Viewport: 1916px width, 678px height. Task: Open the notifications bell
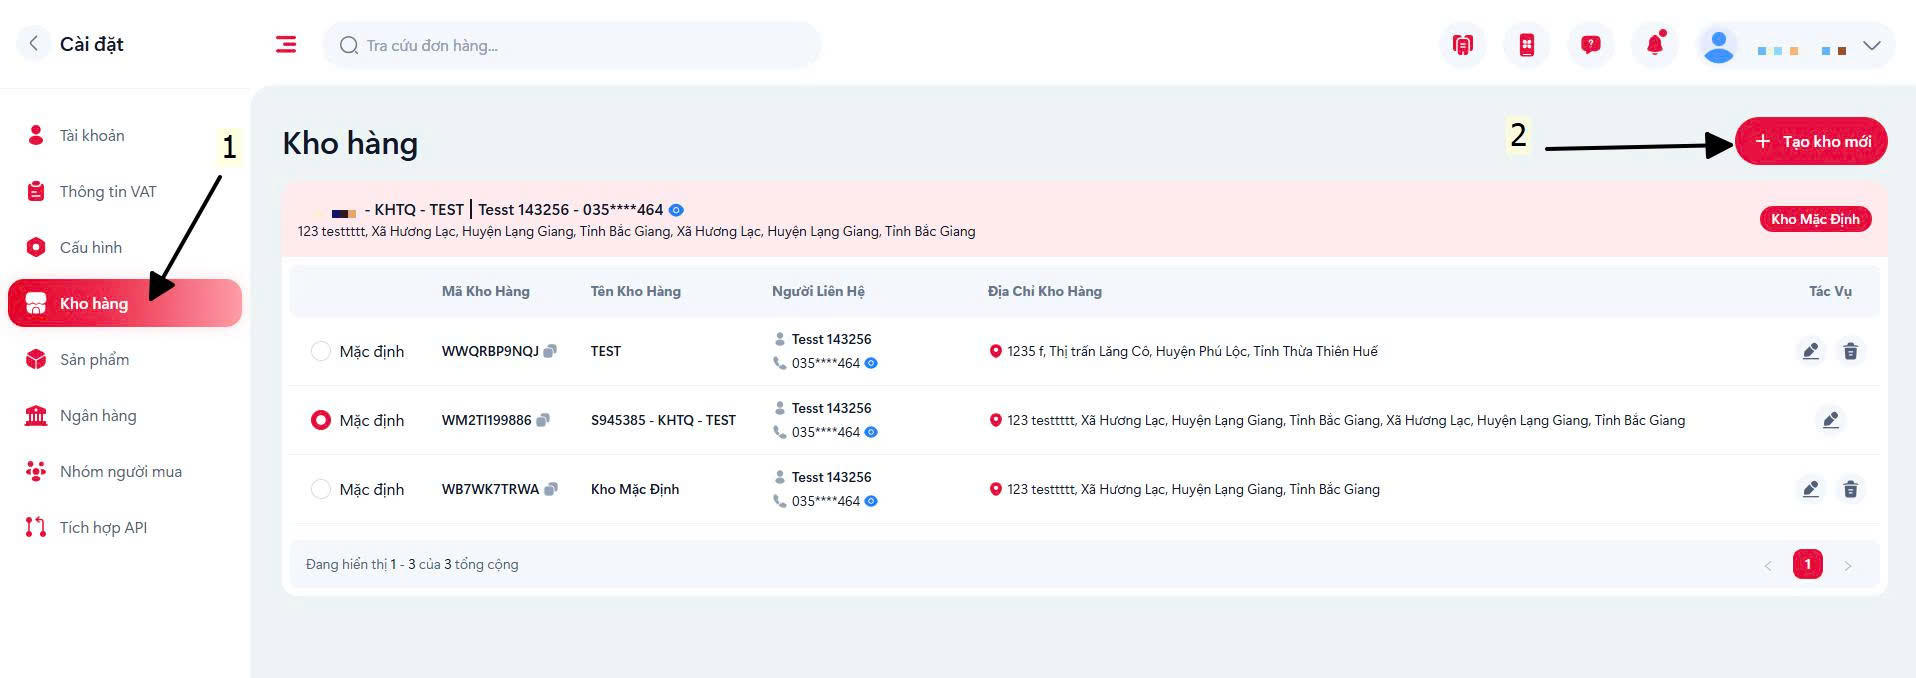click(1654, 45)
